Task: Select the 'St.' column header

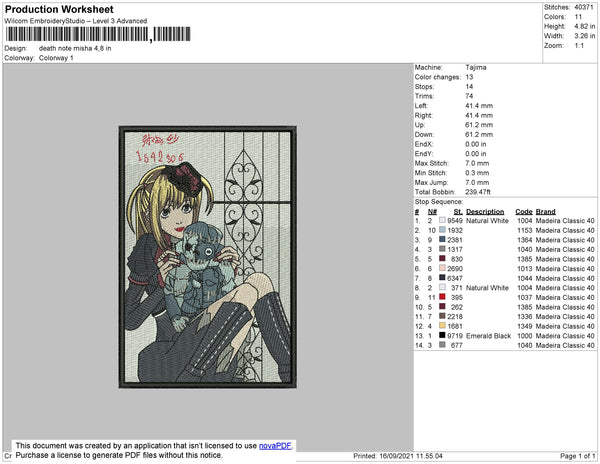Action: click(x=458, y=212)
